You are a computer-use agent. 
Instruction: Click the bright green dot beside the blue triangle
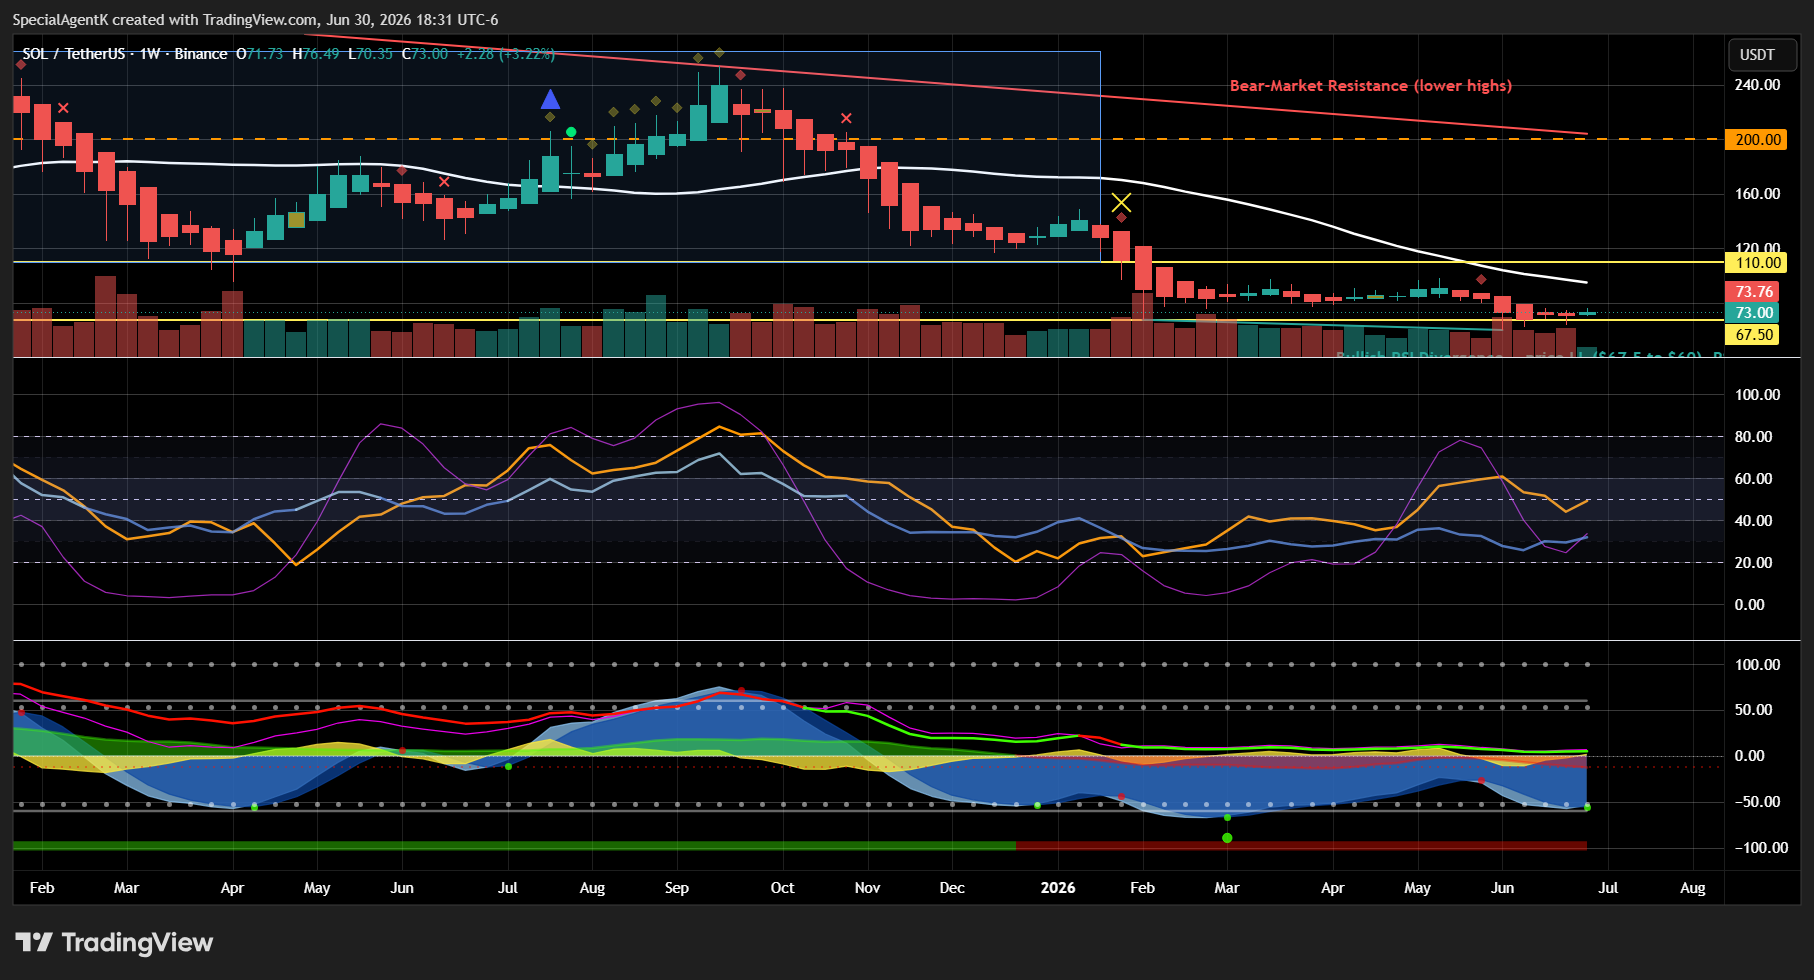pos(571,132)
